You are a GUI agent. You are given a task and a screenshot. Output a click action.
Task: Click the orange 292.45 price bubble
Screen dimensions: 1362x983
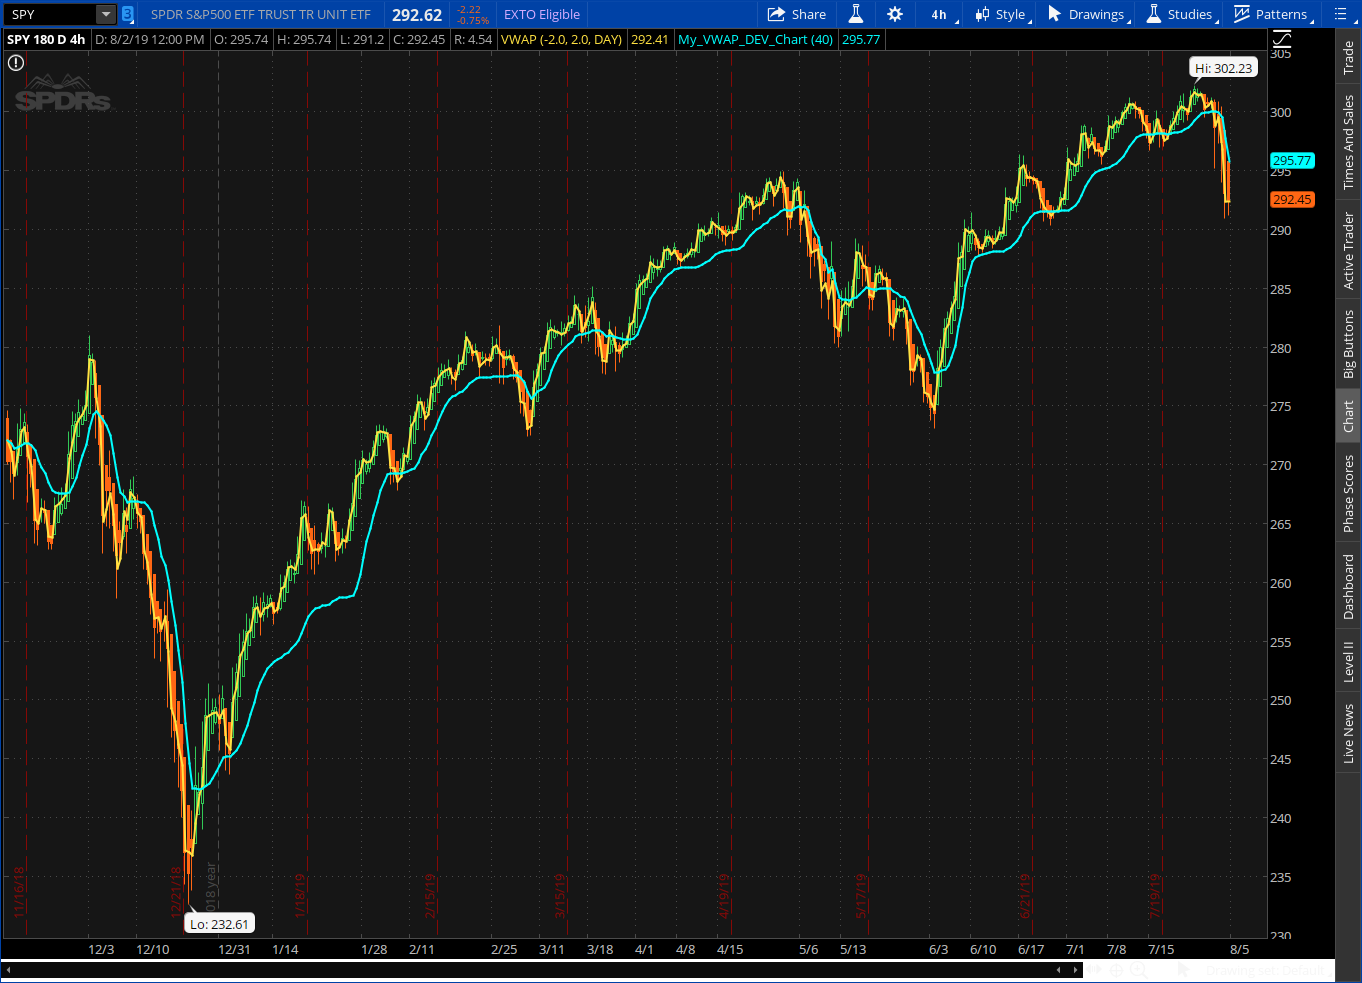pyautogui.click(x=1292, y=199)
